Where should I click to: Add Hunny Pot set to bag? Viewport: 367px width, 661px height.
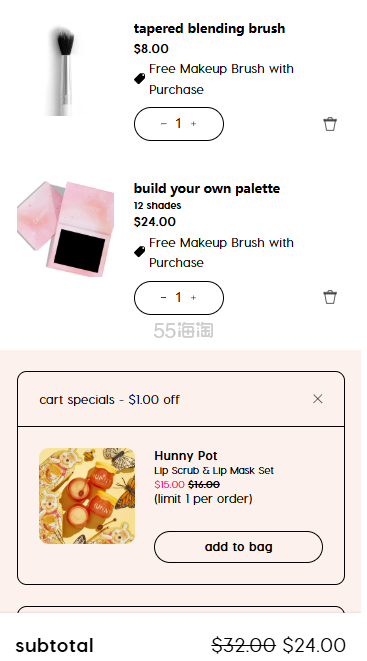point(238,547)
